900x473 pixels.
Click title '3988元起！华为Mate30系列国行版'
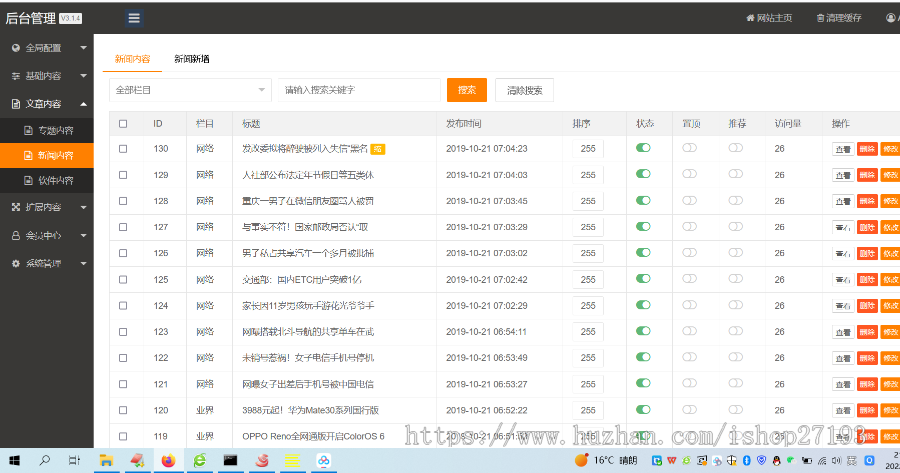(311, 410)
